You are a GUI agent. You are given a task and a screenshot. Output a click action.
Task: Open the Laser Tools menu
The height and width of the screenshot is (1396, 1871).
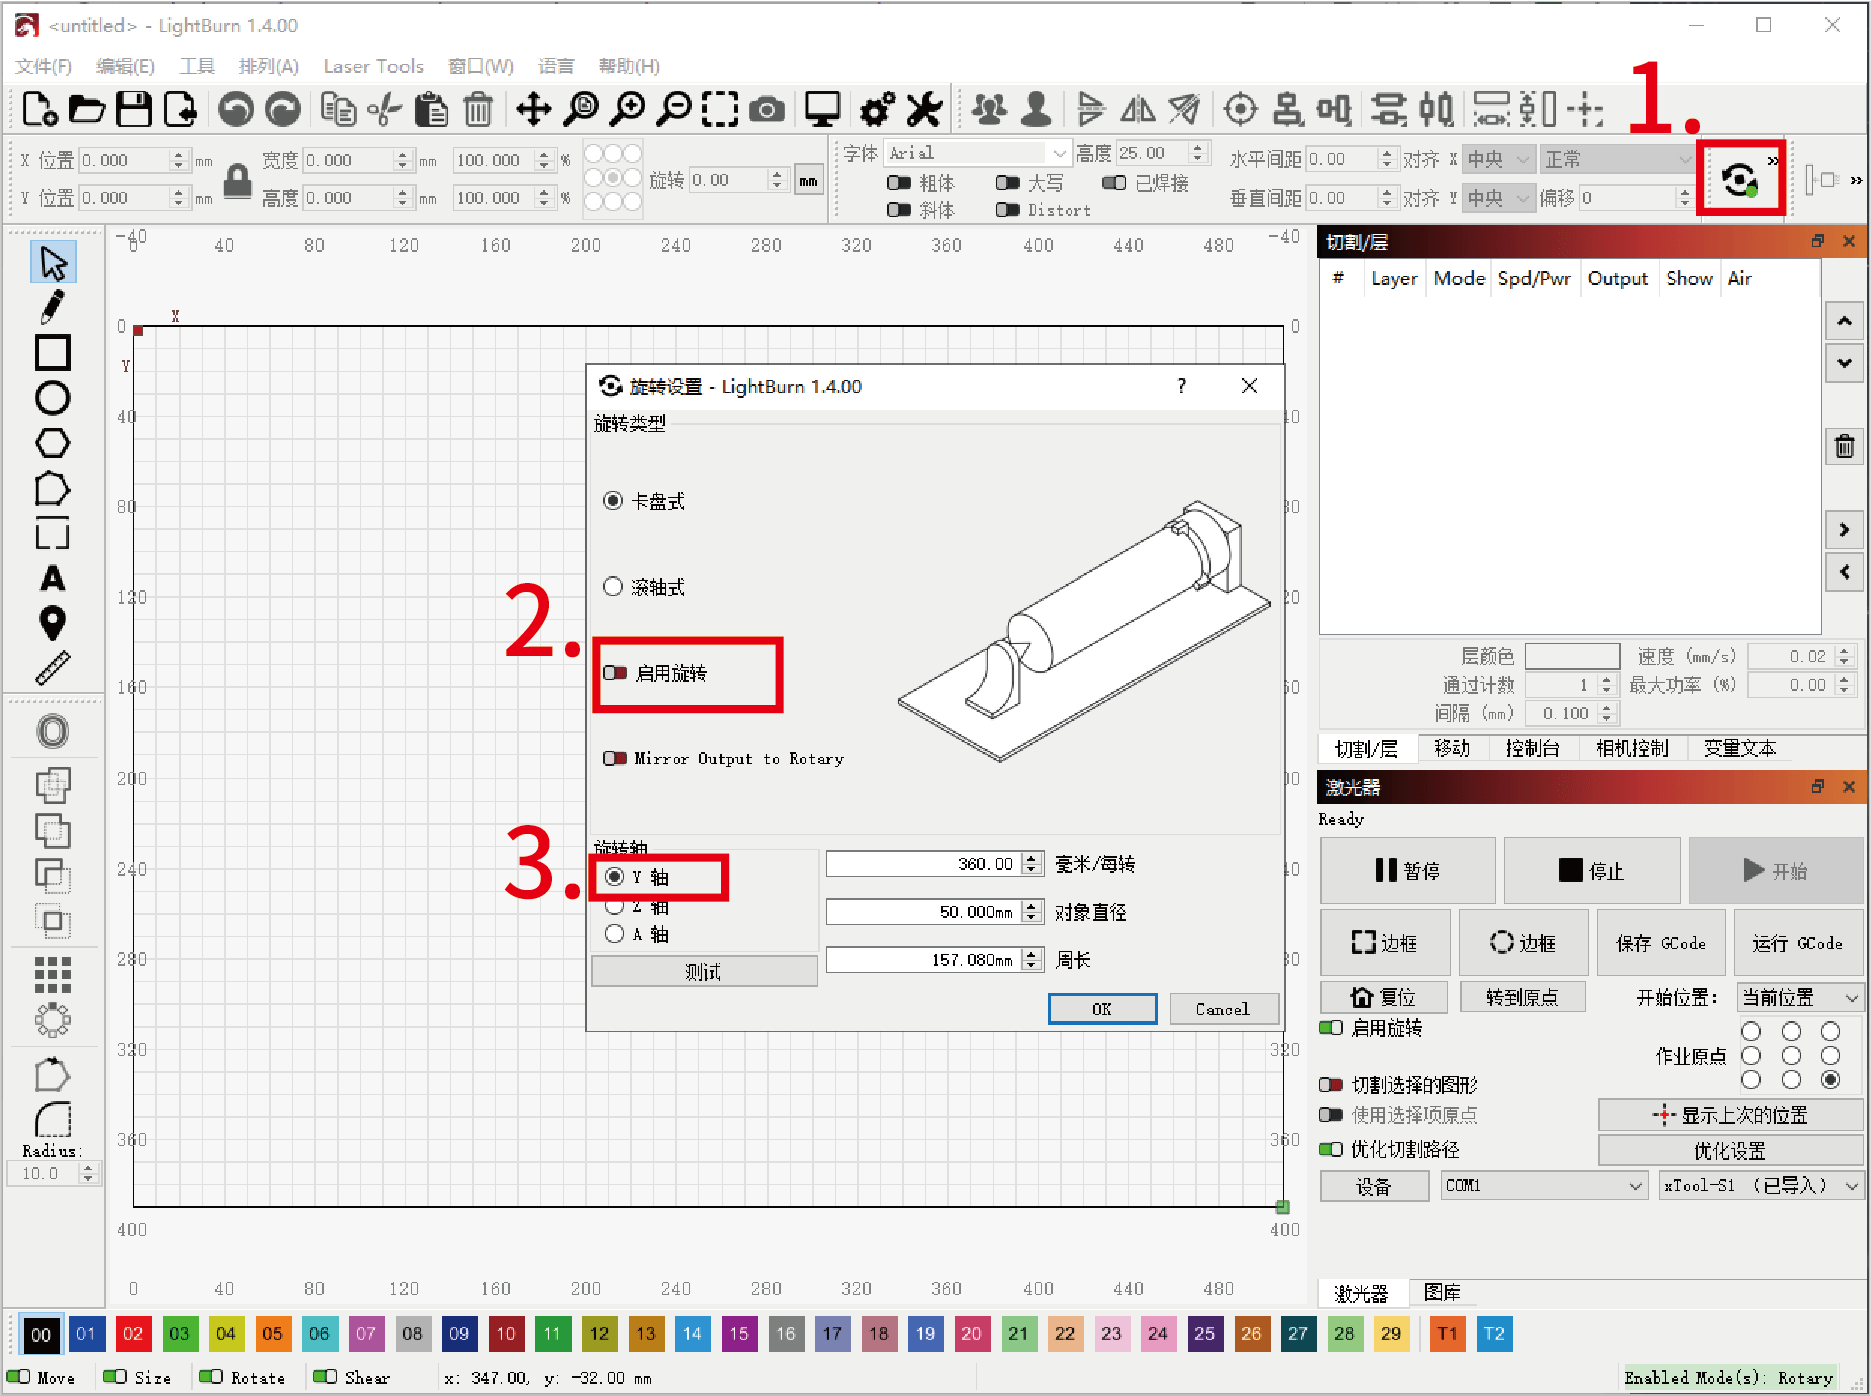(373, 66)
